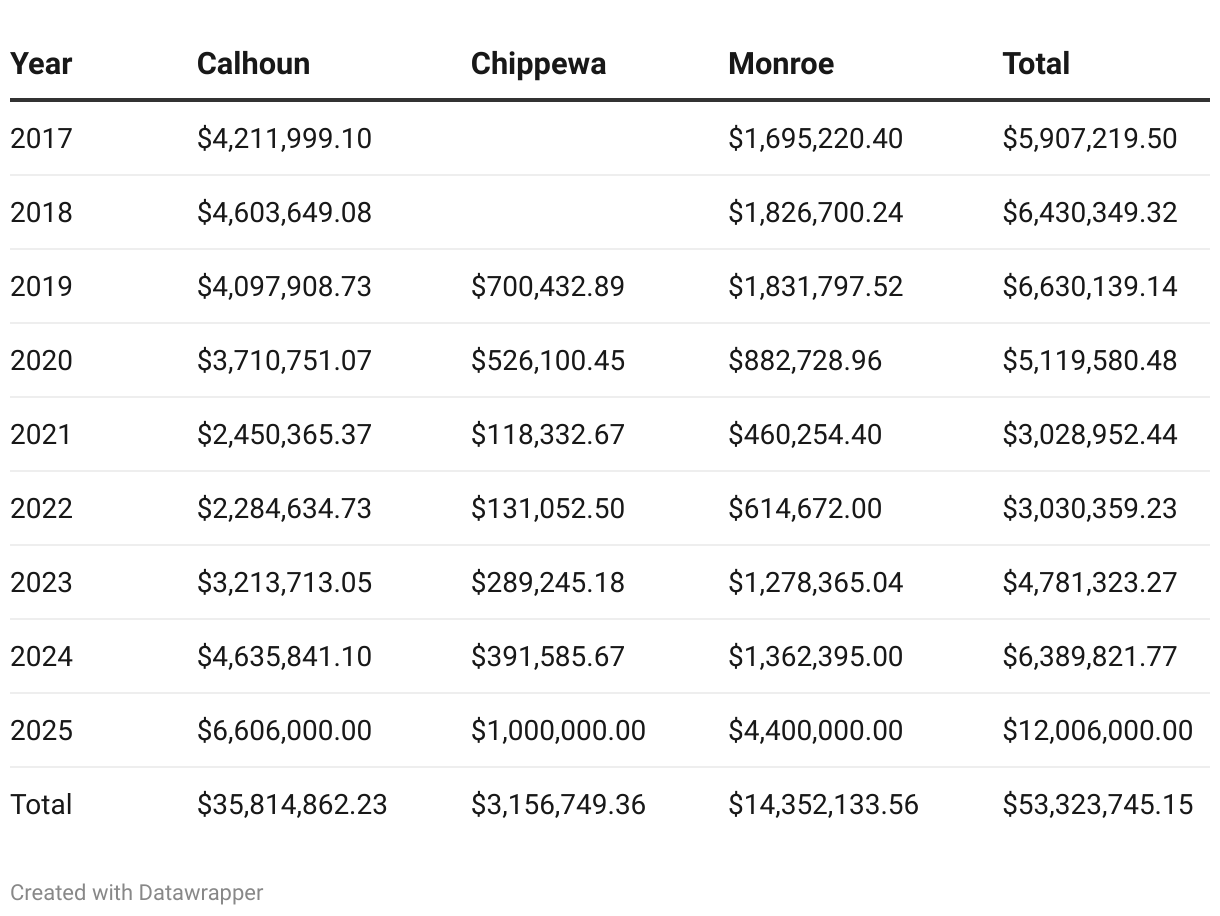Click the Calhoun column header
Screen dimensions: 1220x916
(253, 64)
